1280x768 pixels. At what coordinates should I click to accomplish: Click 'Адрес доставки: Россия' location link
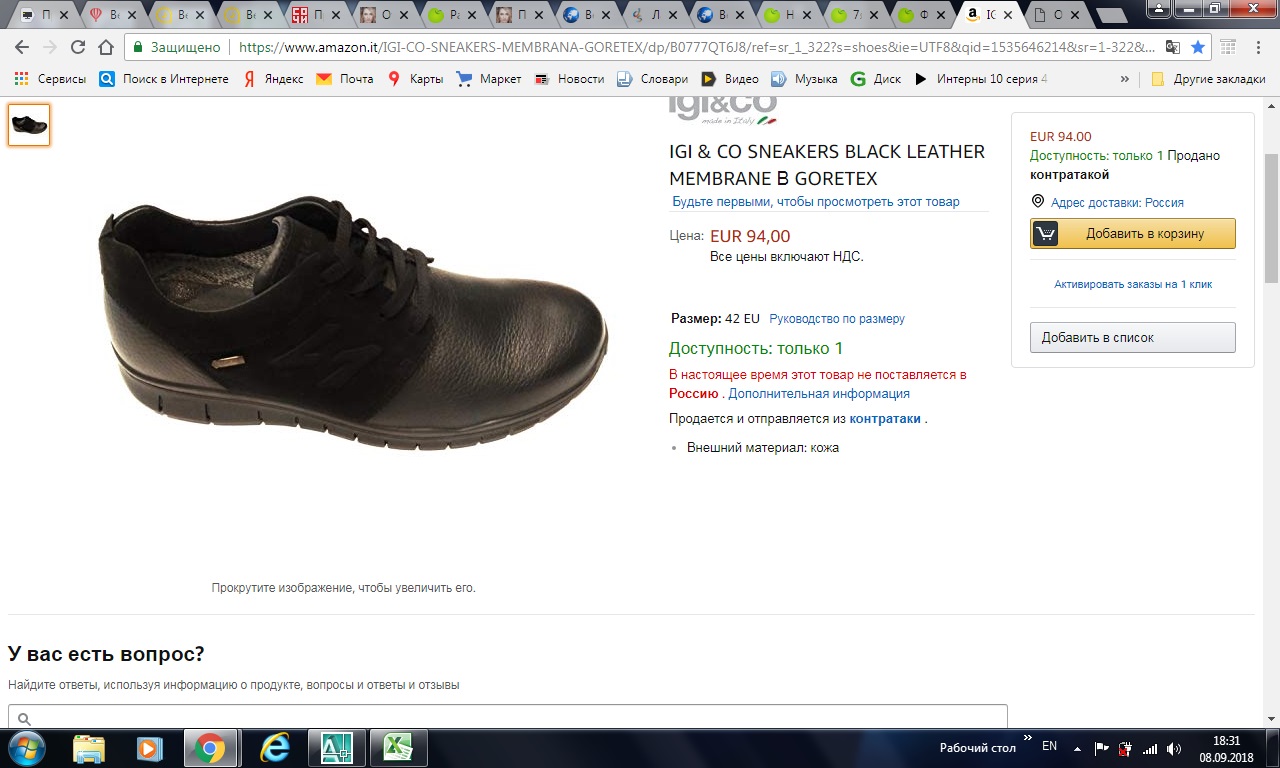pyautogui.click(x=1116, y=202)
